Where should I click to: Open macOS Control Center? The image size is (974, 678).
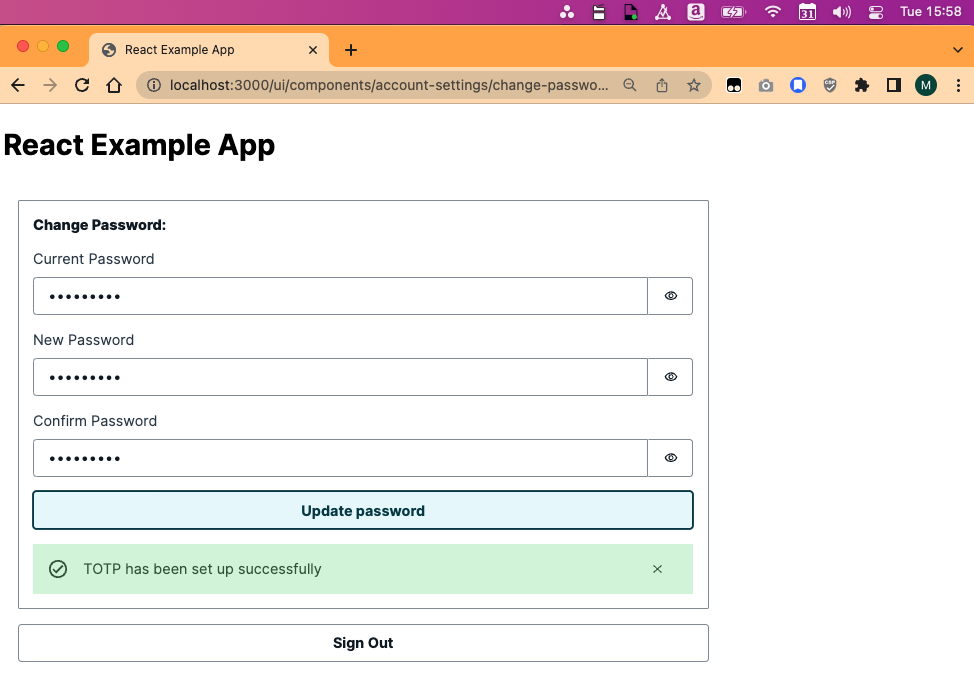[x=876, y=12]
